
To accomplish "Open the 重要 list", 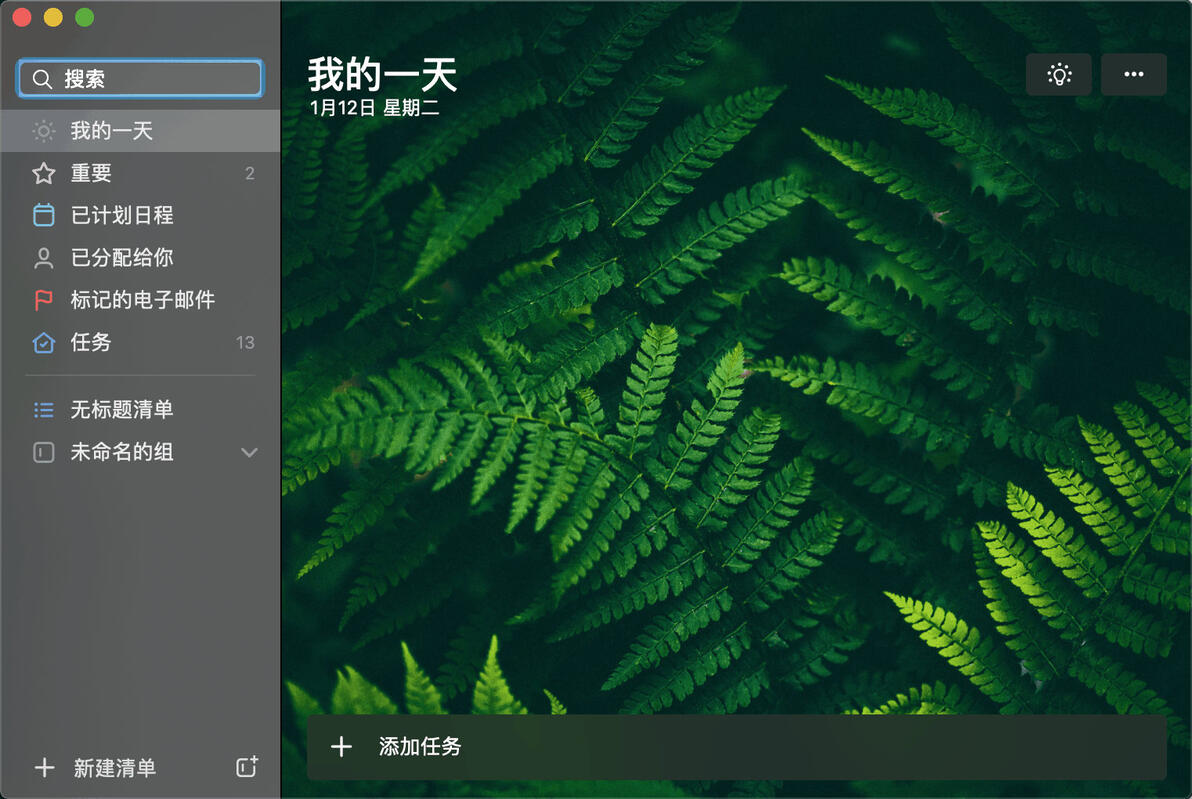I will click(141, 173).
